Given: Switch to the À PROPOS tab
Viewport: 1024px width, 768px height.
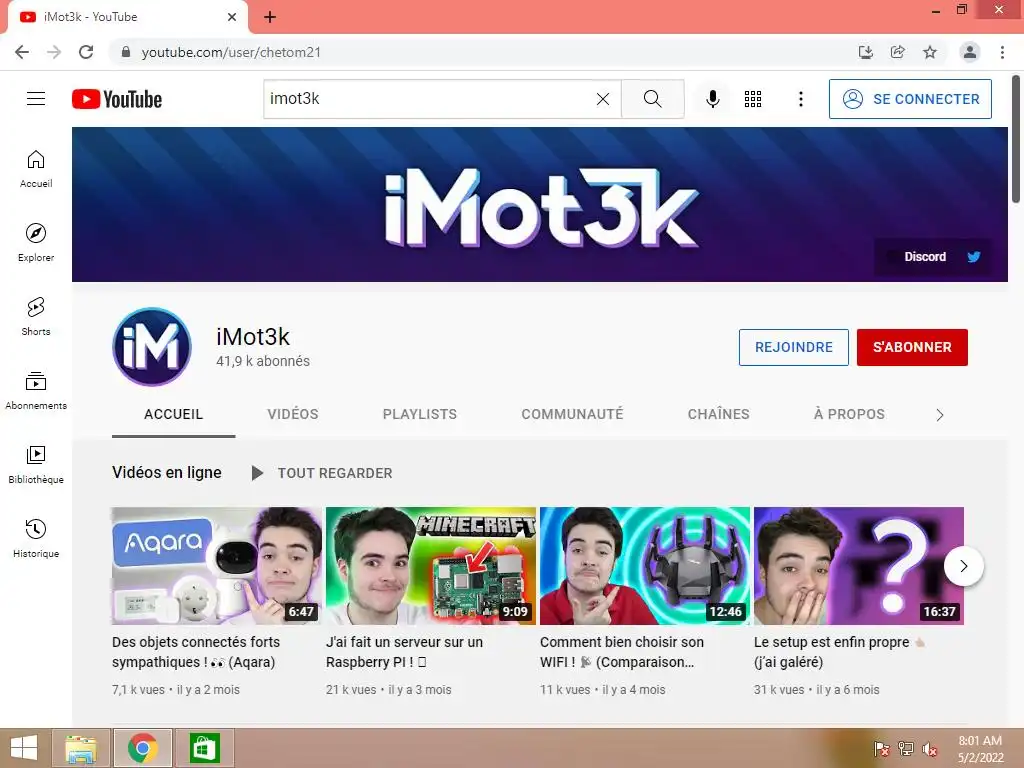Looking at the screenshot, I should pos(850,414).
